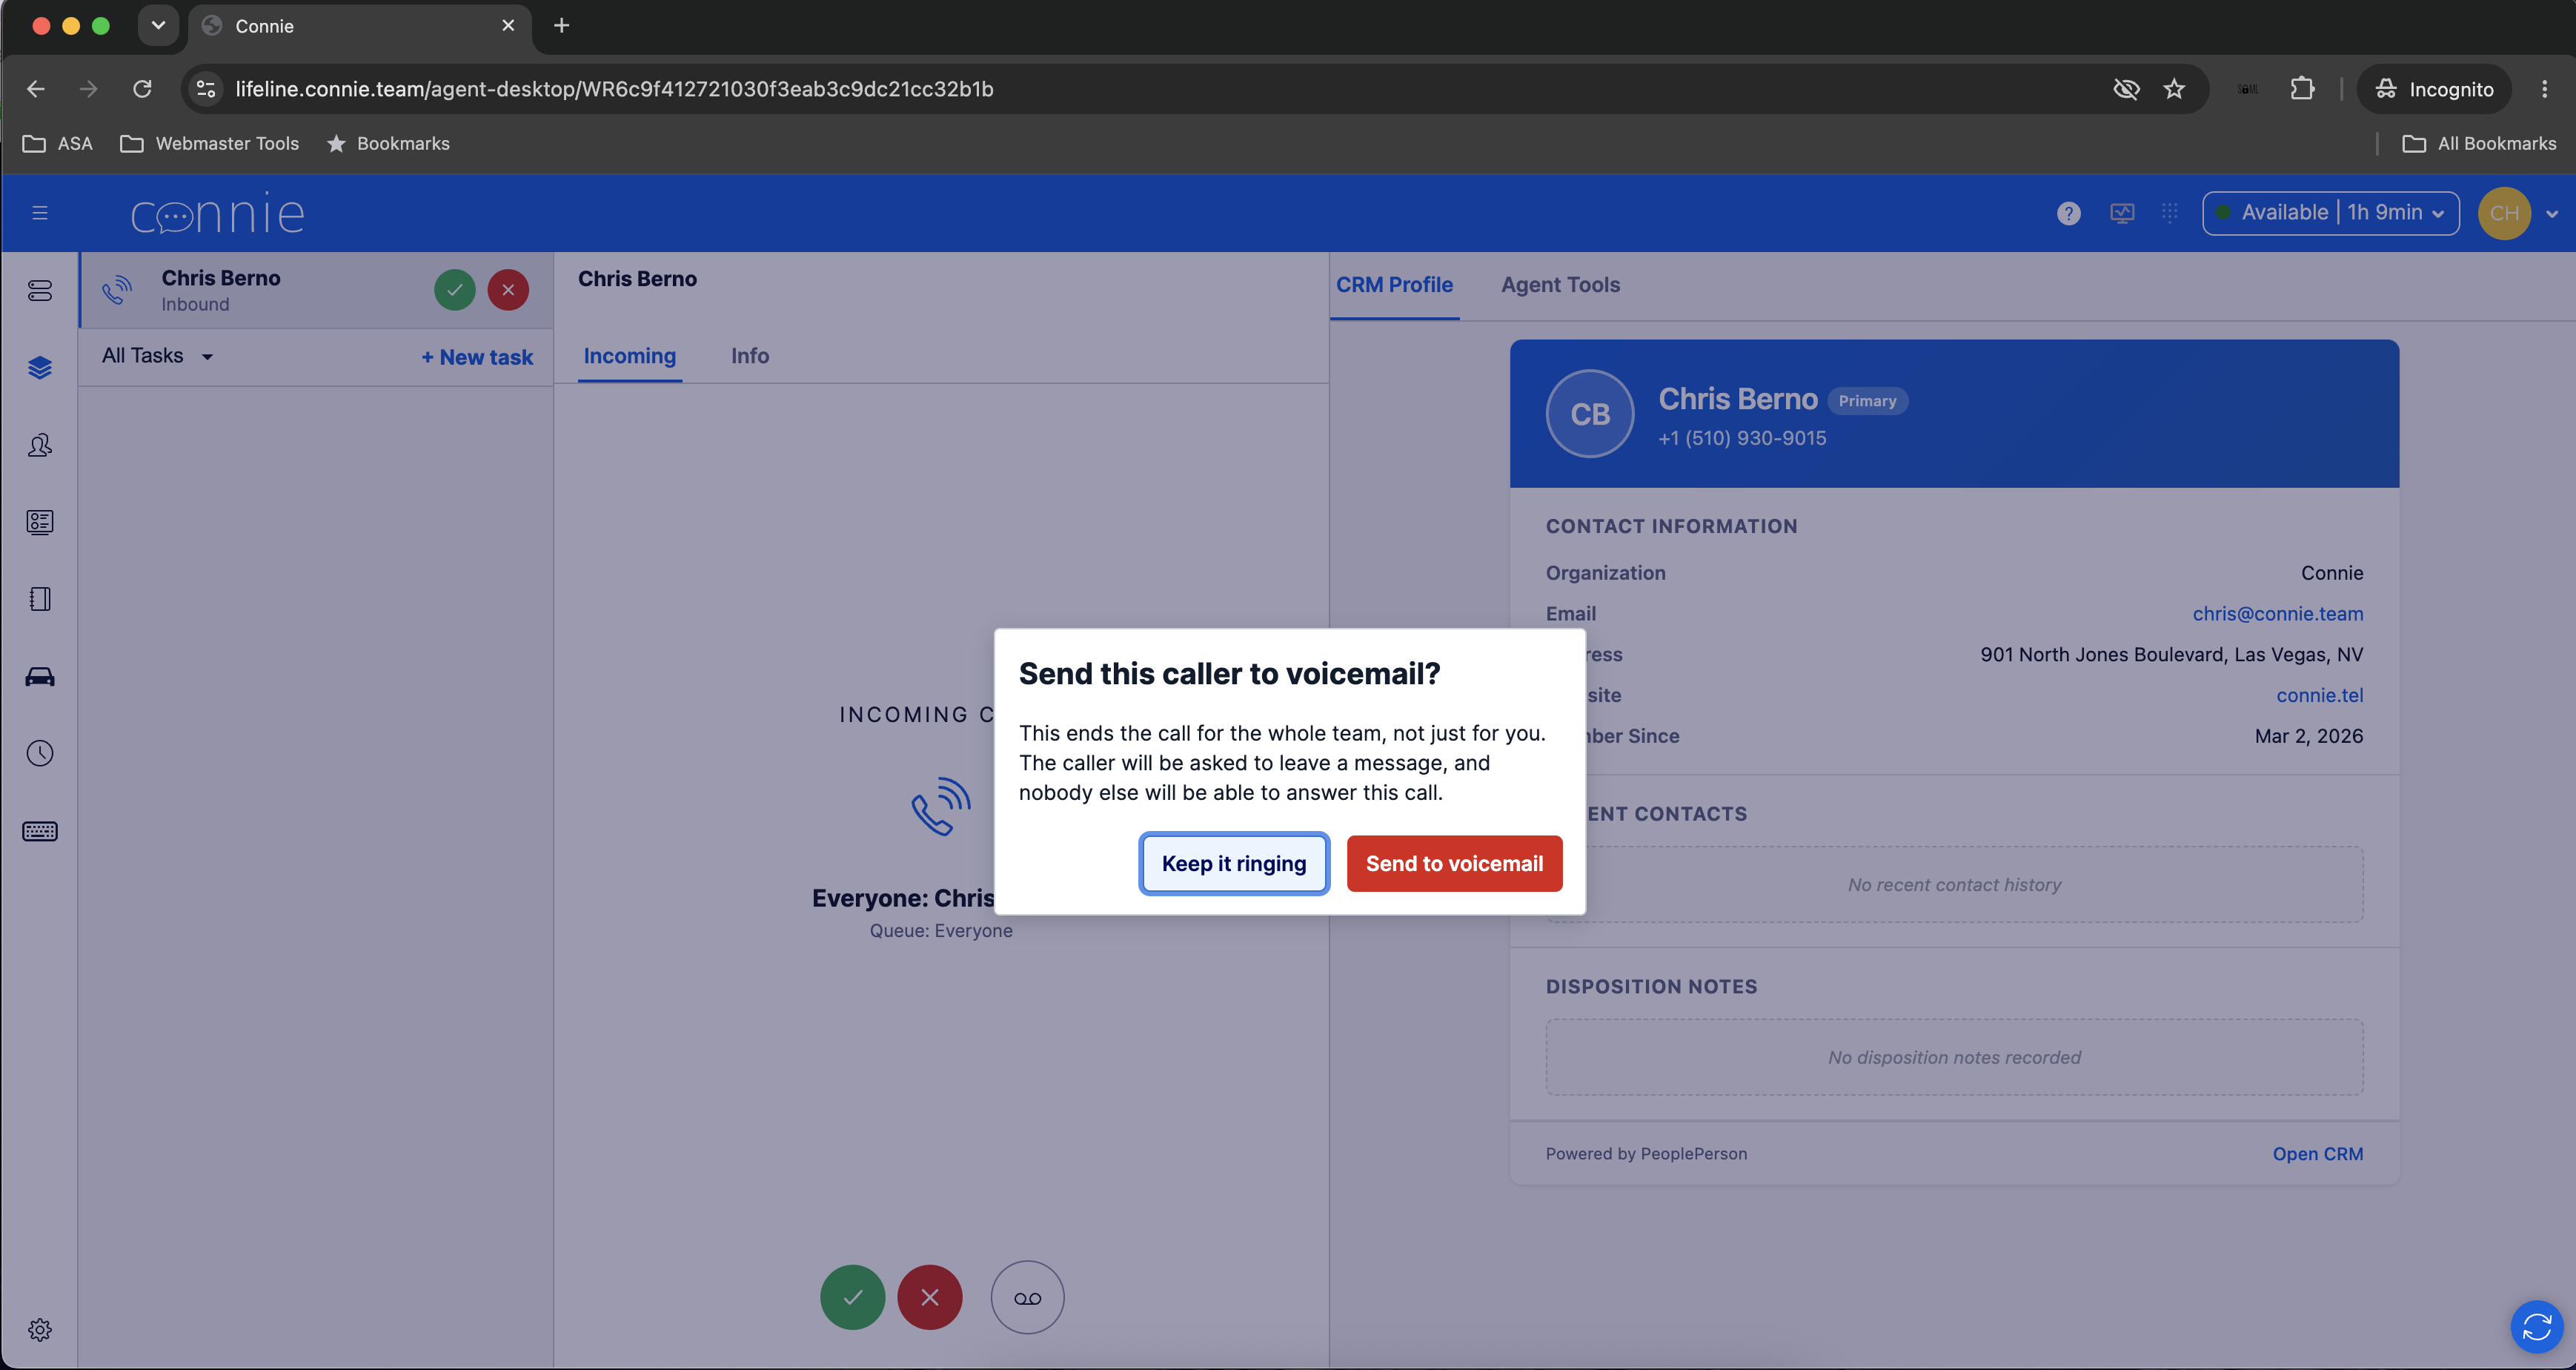Select the Agent Tools tab
This screenshot has height=1370, width=2576.
1560,285
